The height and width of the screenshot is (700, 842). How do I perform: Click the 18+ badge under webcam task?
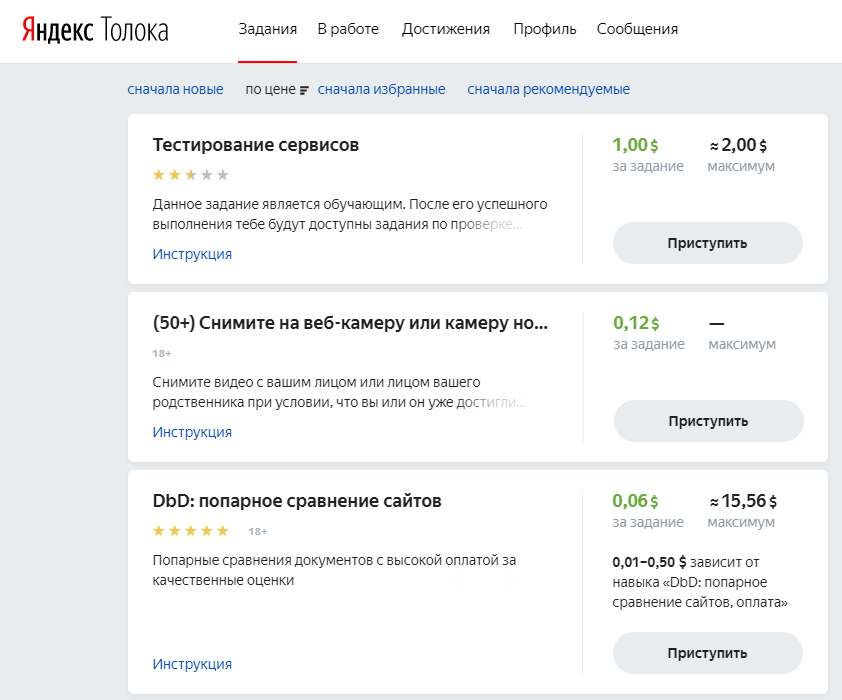(162, 353)
